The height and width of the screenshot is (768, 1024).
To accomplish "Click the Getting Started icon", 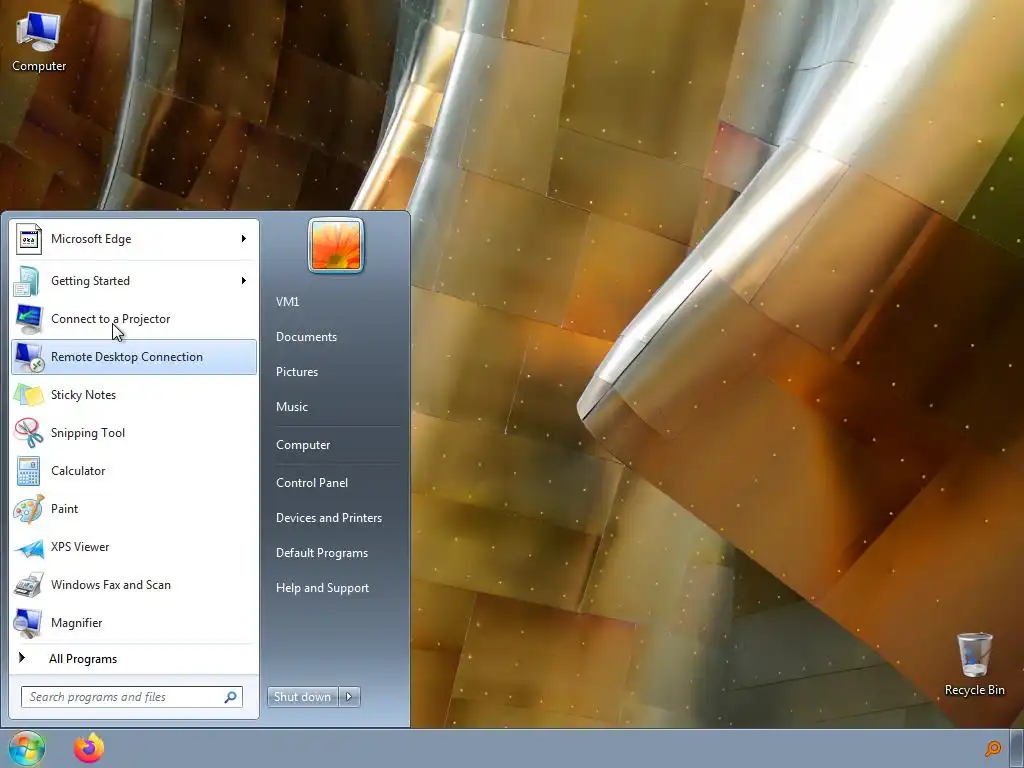I will click(29, 281).
